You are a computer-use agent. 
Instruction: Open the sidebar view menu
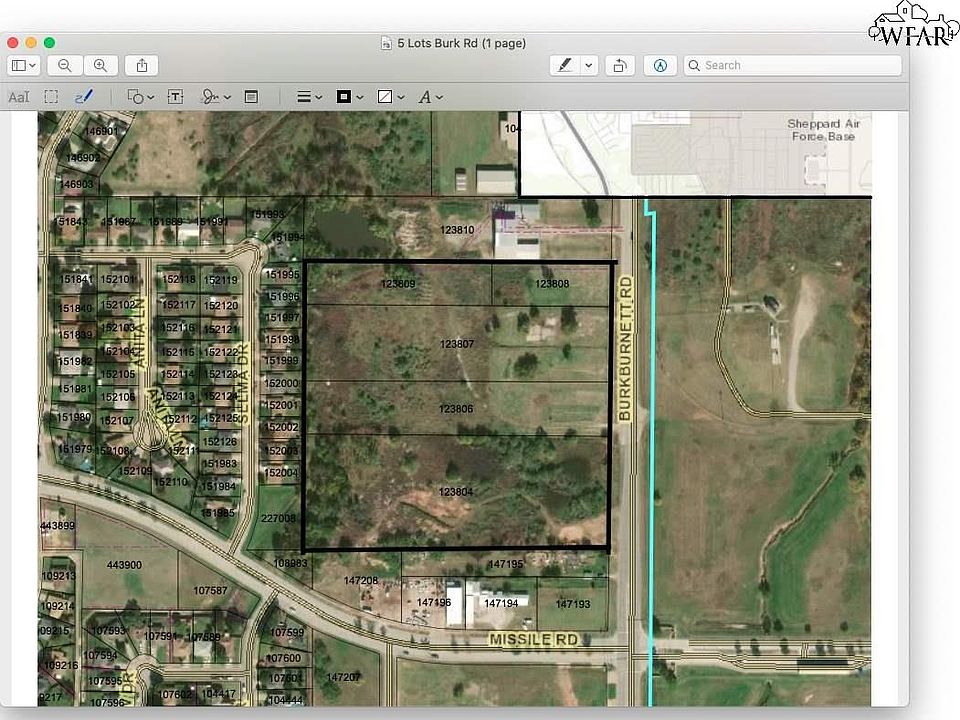[x=24, y=66]
